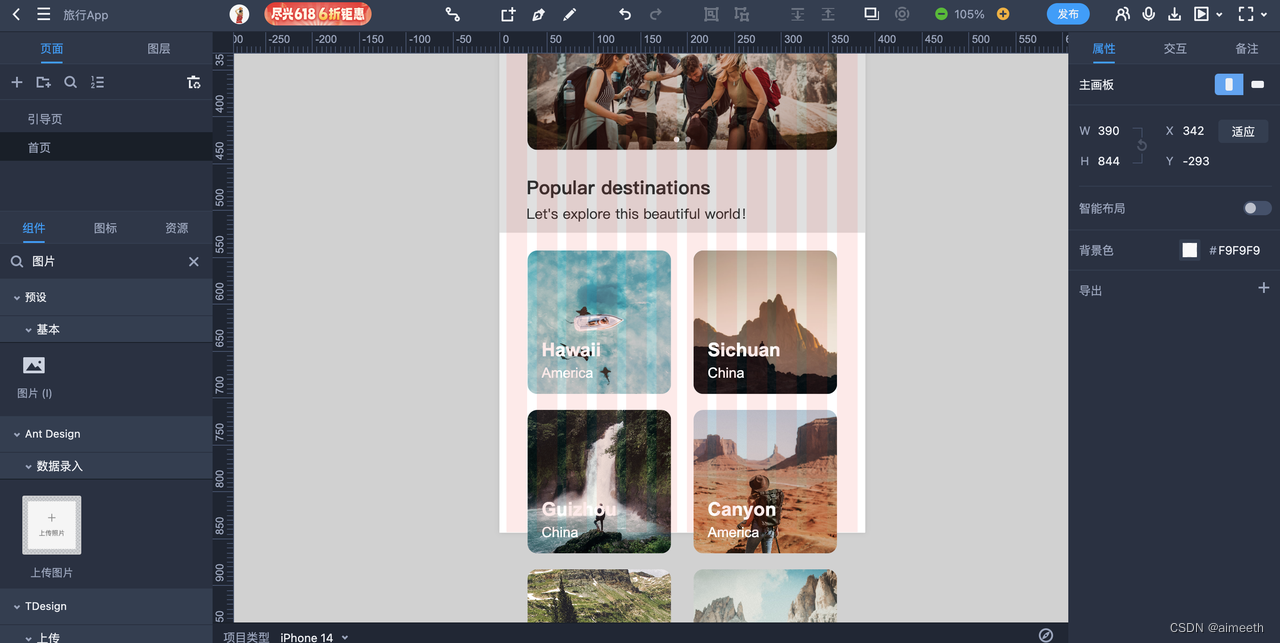Click the numbered list ordering icon
The width and height of the screenshot is (1280, 643).
97,82
